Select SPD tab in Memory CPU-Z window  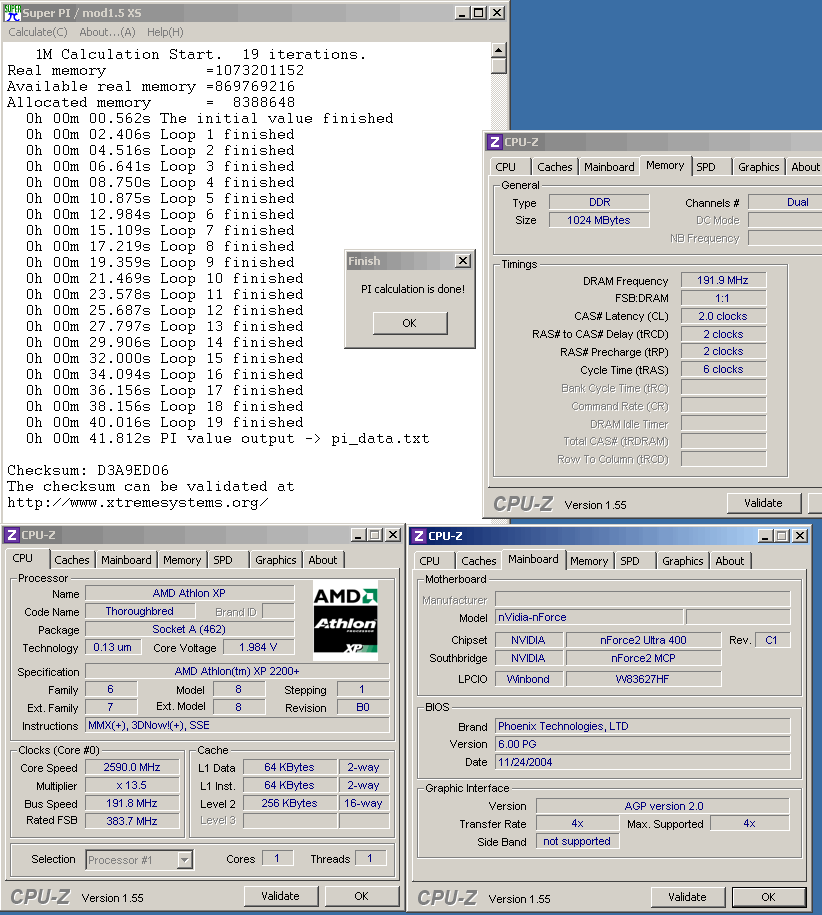(x=705, y=167)
